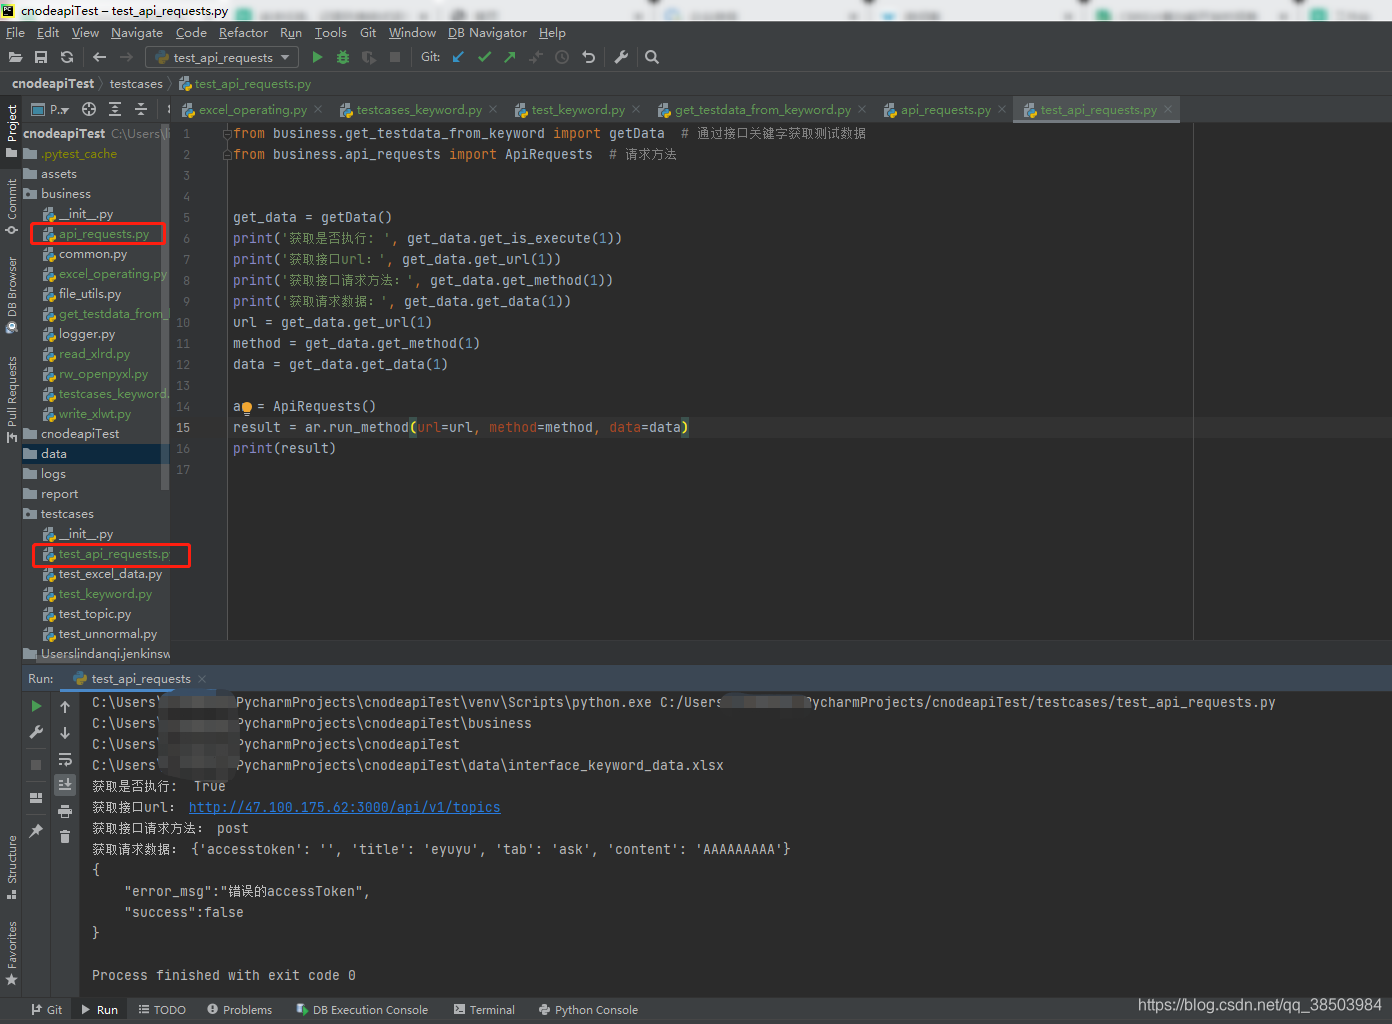The image size is (1392, 1024).
Task: Select logger.py in the project tree
Action: click(86, 334)
